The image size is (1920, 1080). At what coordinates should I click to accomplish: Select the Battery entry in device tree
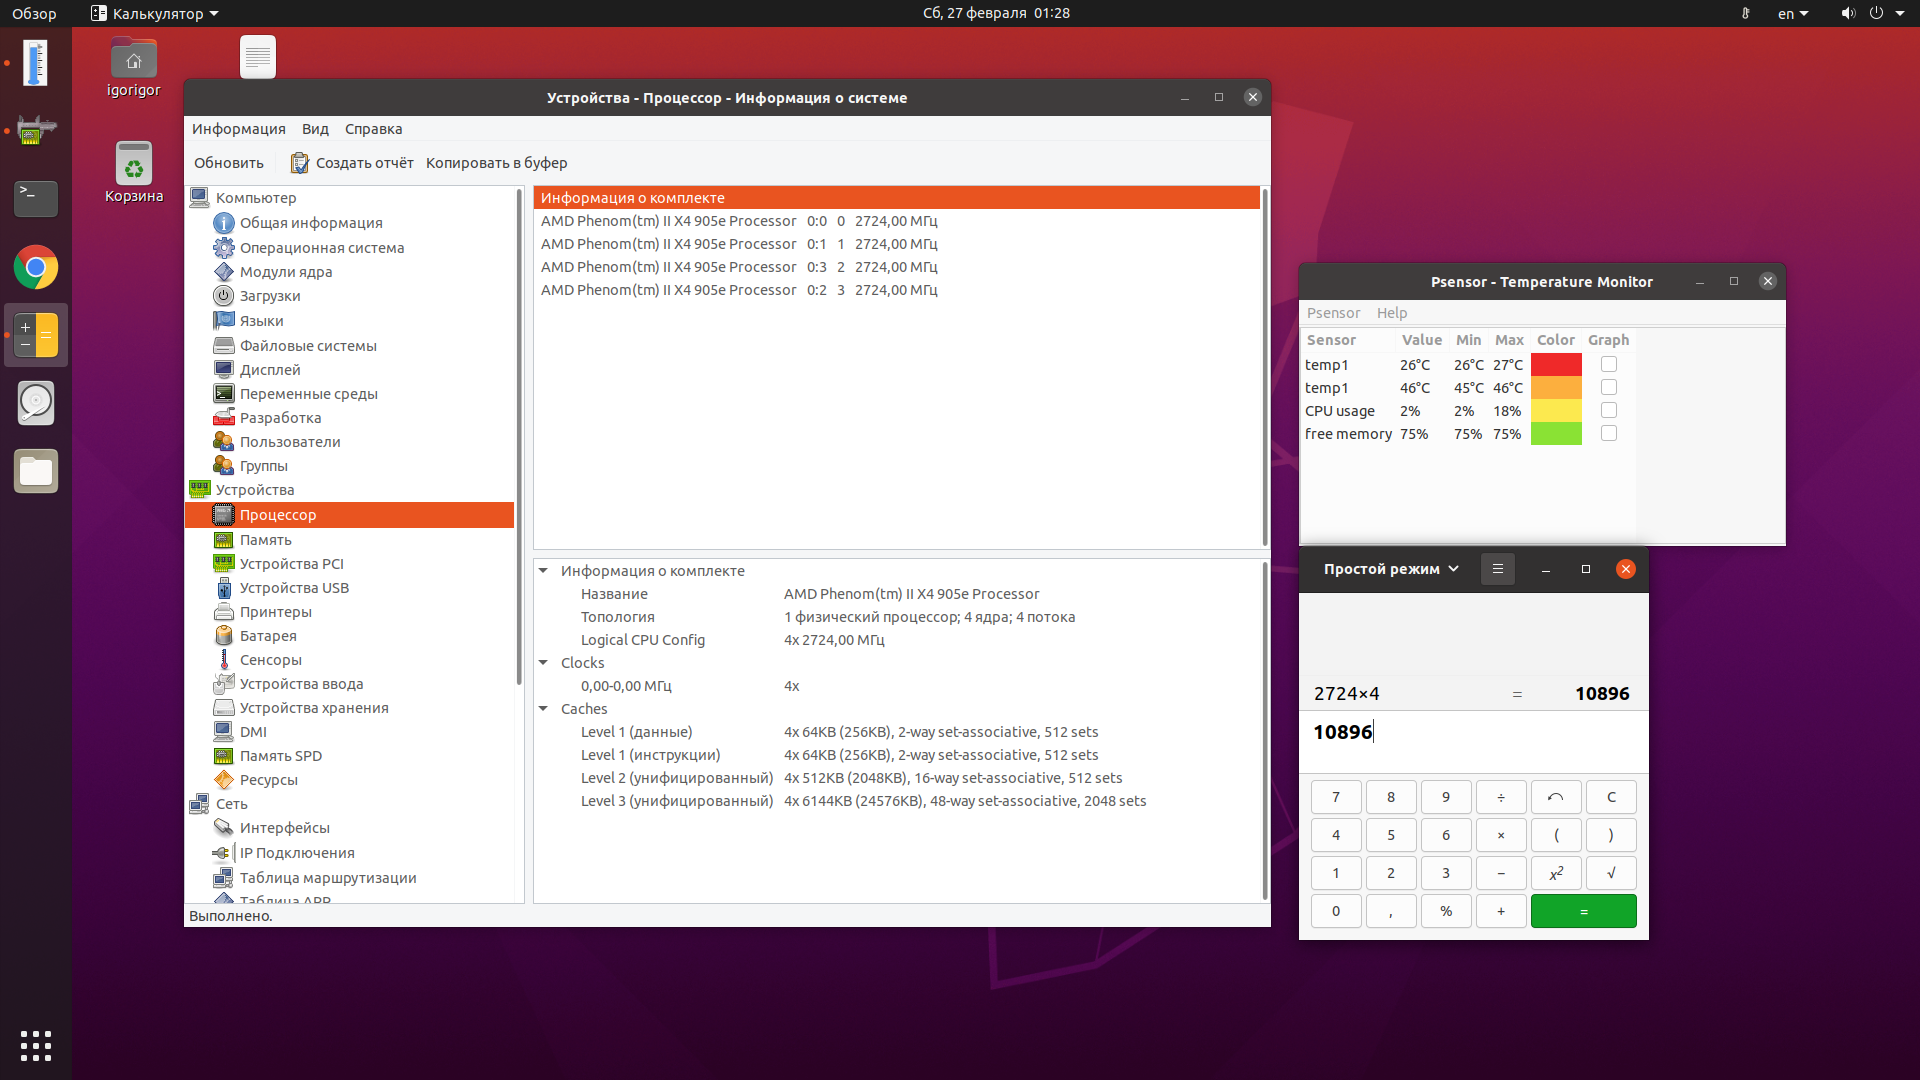268,636
